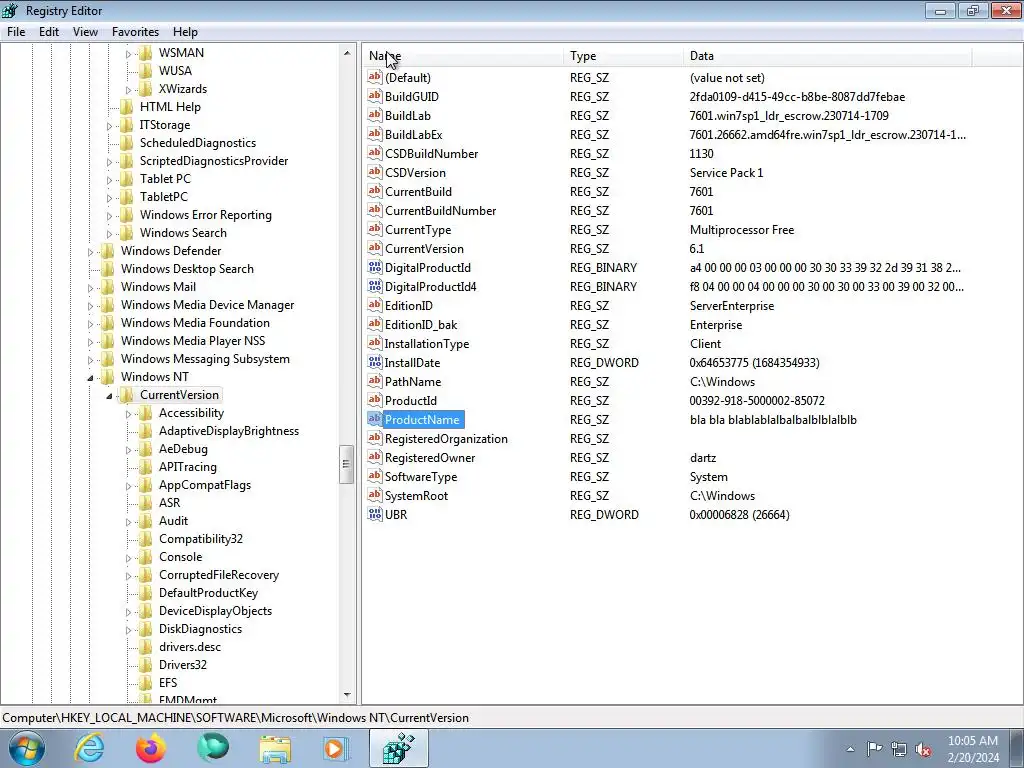This screenshot has width=1024, height=768.
Task: Click the network tray icon
Action: [899, 749]
